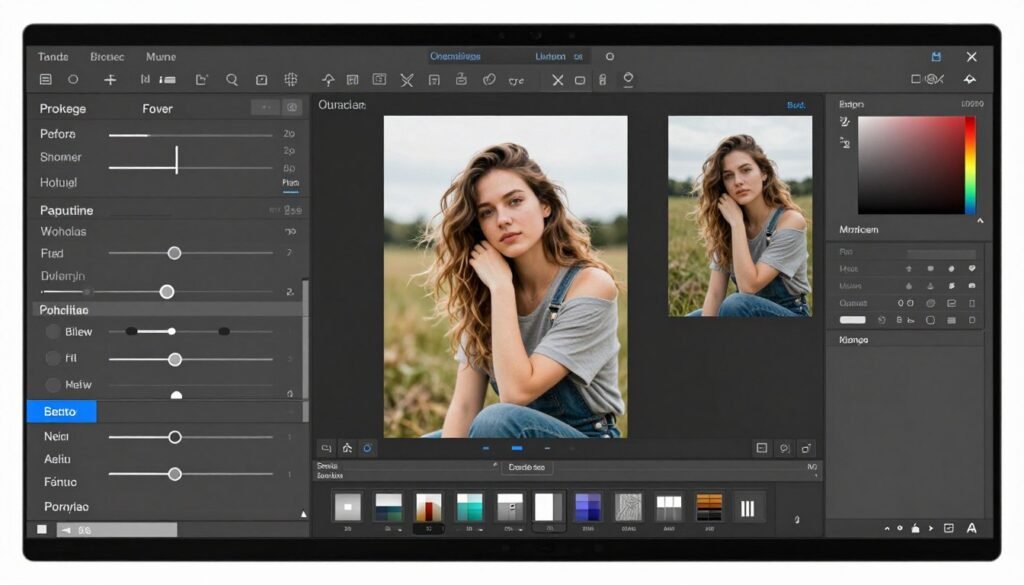1024x585 pixels.
Task: Switch to the highlighted Bento tab
Action: click(x=60, y=411)
